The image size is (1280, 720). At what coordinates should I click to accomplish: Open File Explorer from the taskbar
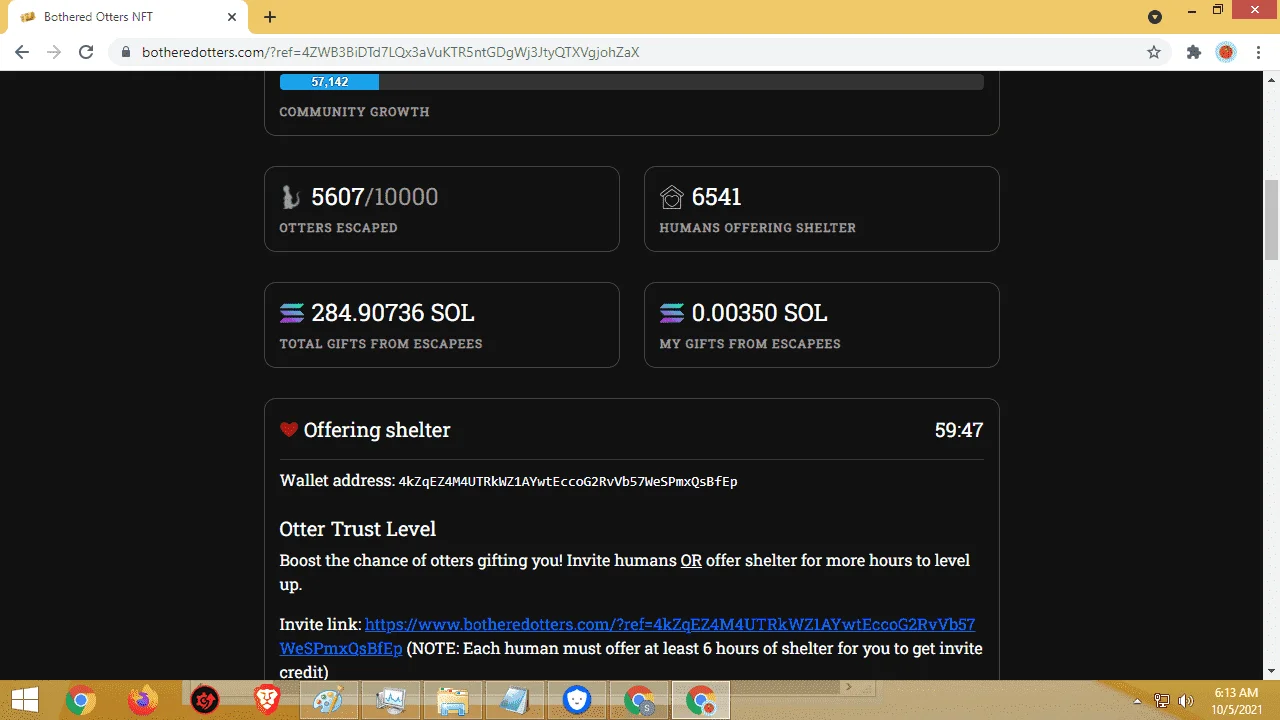(452, 700)
